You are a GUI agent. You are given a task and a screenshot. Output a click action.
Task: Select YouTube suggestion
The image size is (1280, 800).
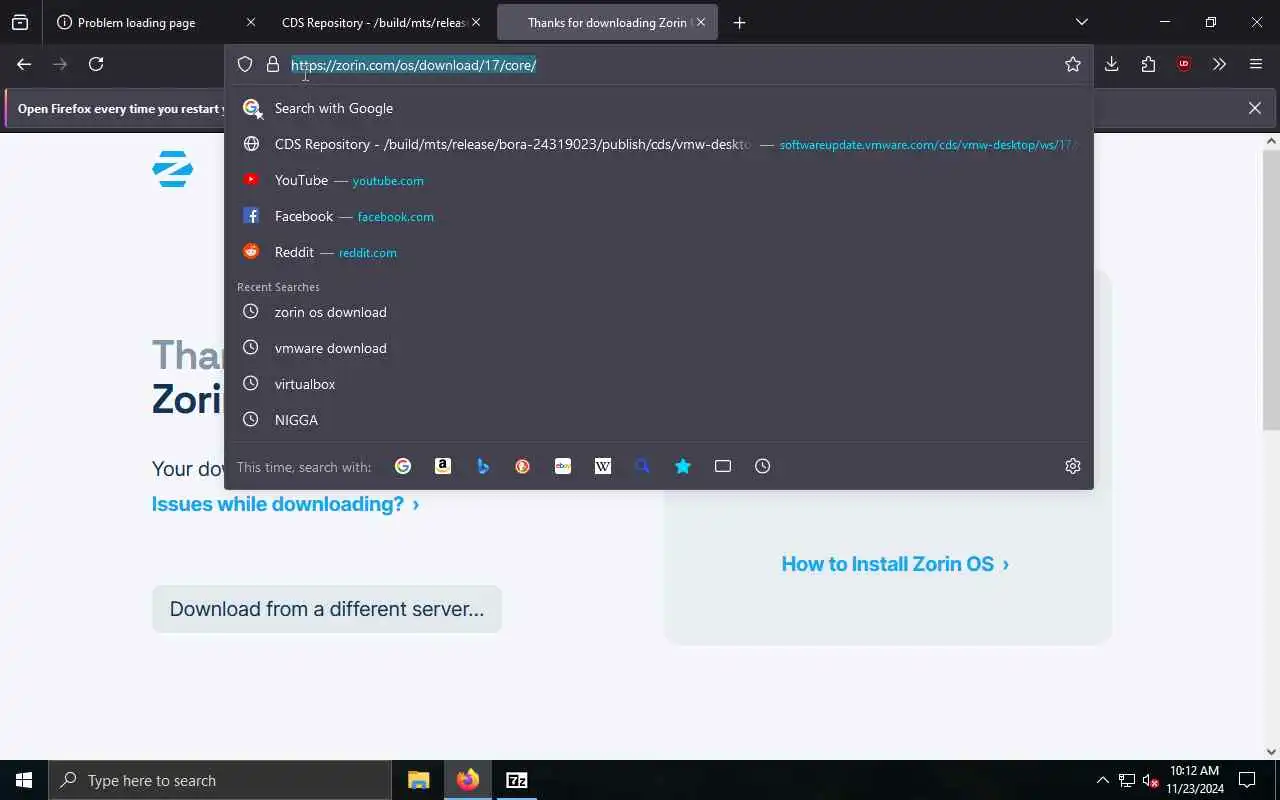click(659, 180)
